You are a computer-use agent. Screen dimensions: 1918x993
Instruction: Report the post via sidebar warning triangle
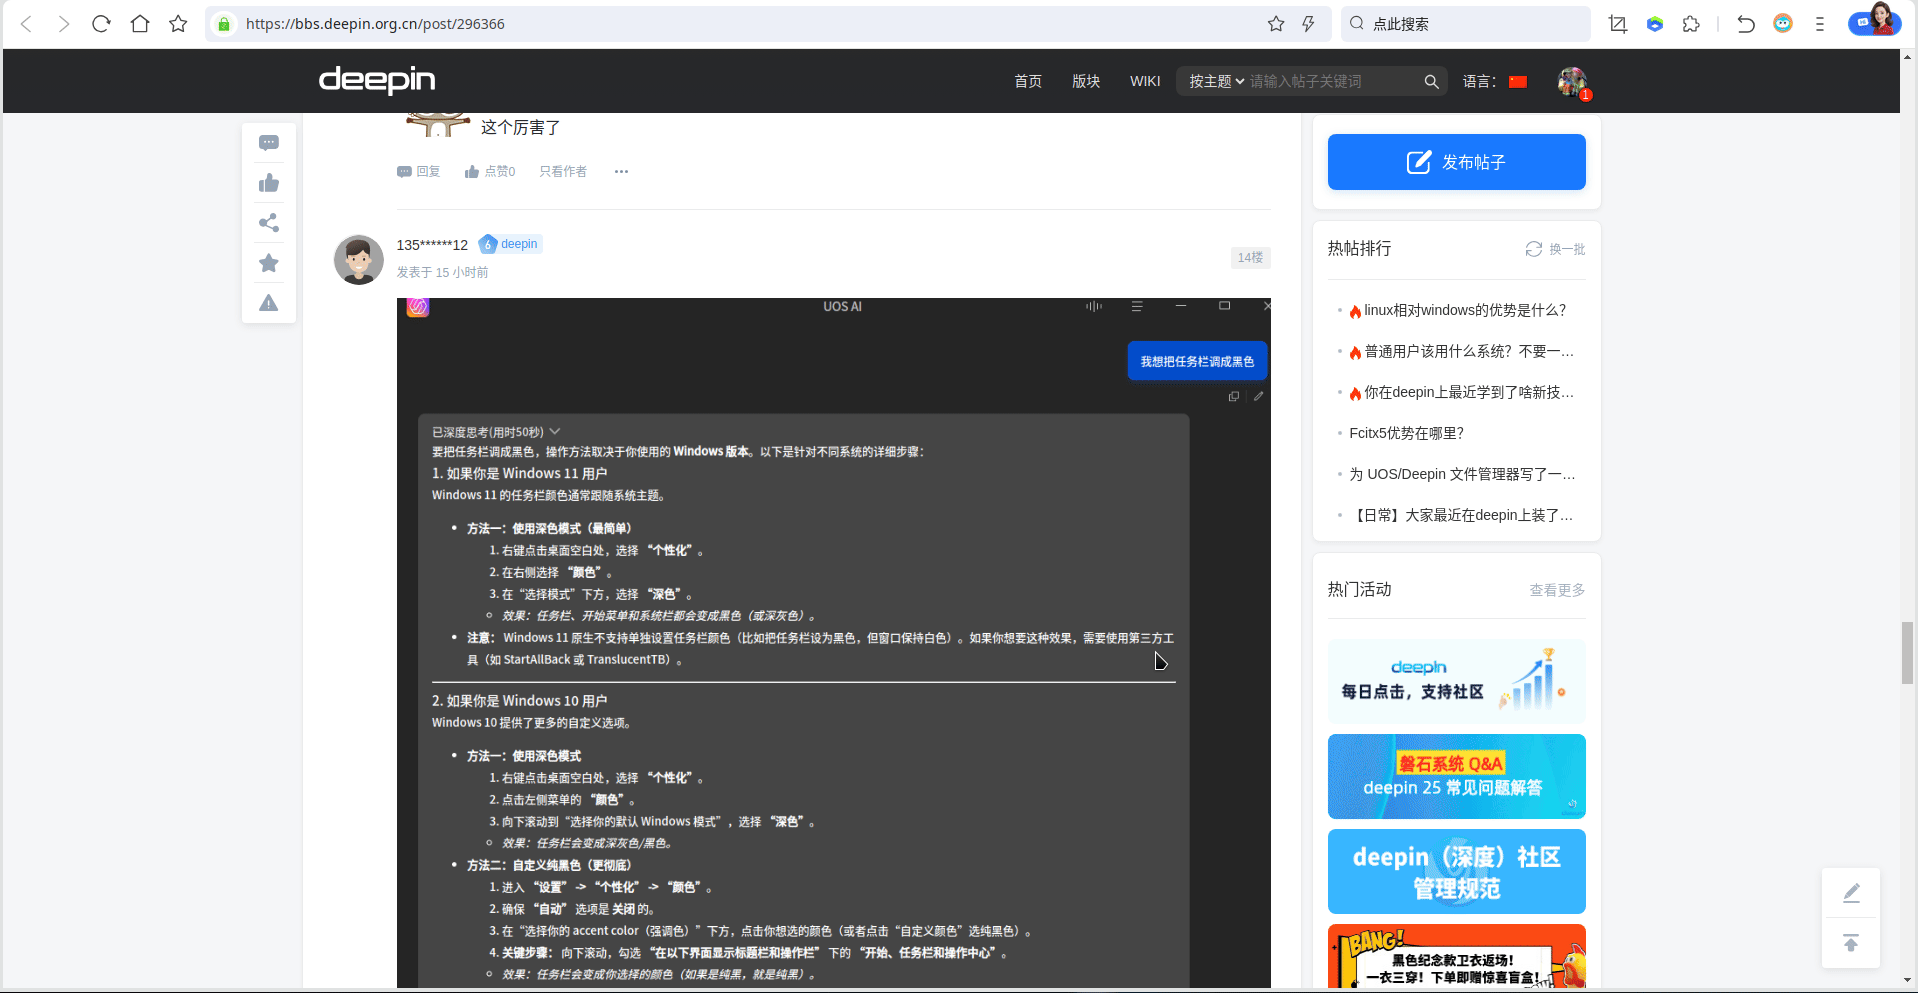269,303
